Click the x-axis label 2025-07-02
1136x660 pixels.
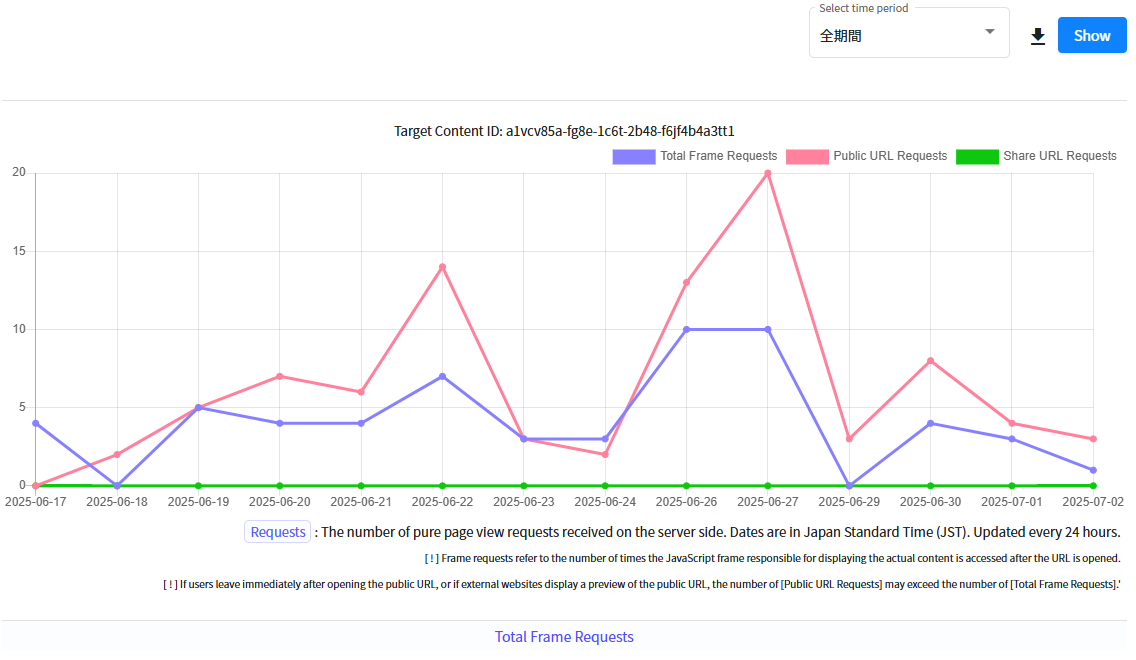(1093, 502)
